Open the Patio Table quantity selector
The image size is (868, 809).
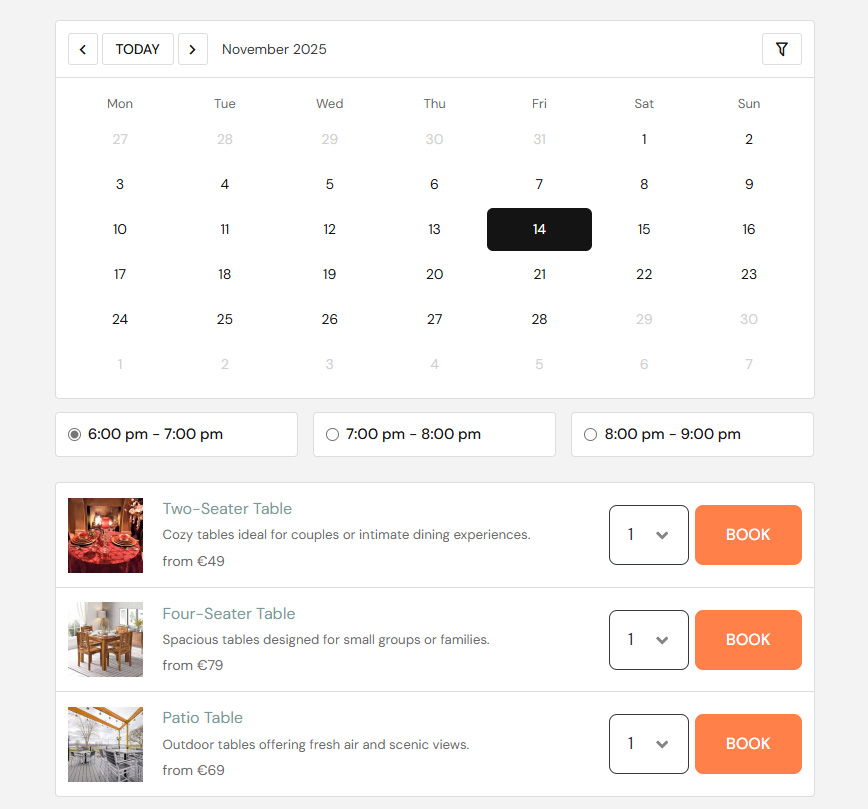coord(648,744)
